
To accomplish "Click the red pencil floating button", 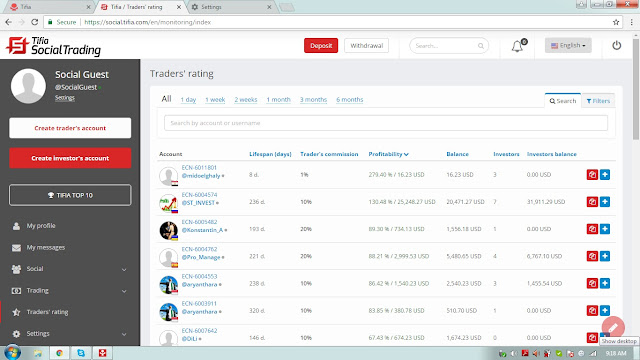I will pos(613,328).
